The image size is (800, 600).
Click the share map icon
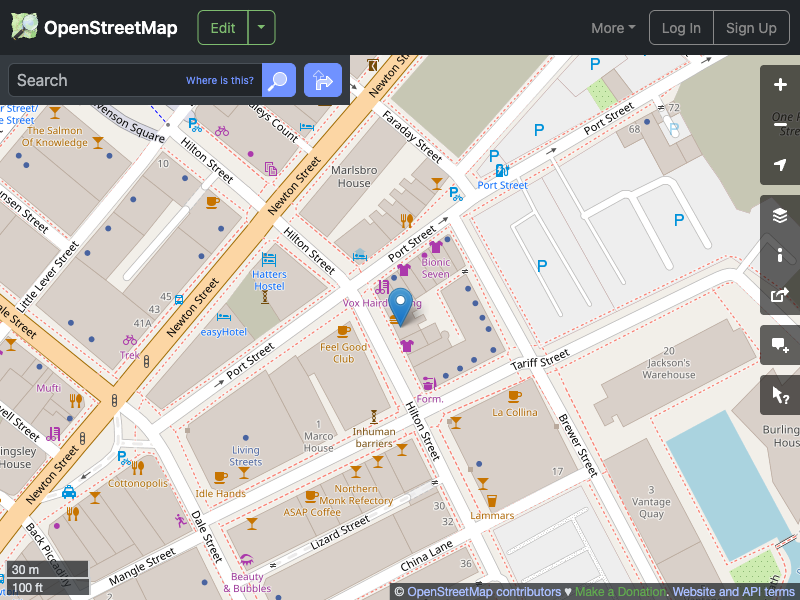tap(779, 295)
